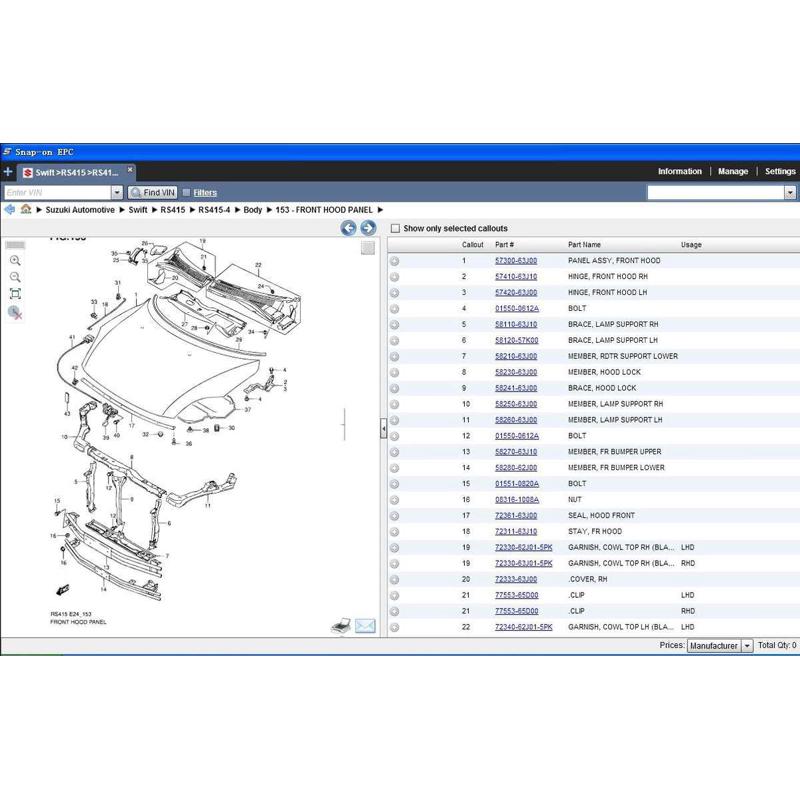Open part number 58270-63J10
Screen dimensions: 800x800
coord(516,452)
